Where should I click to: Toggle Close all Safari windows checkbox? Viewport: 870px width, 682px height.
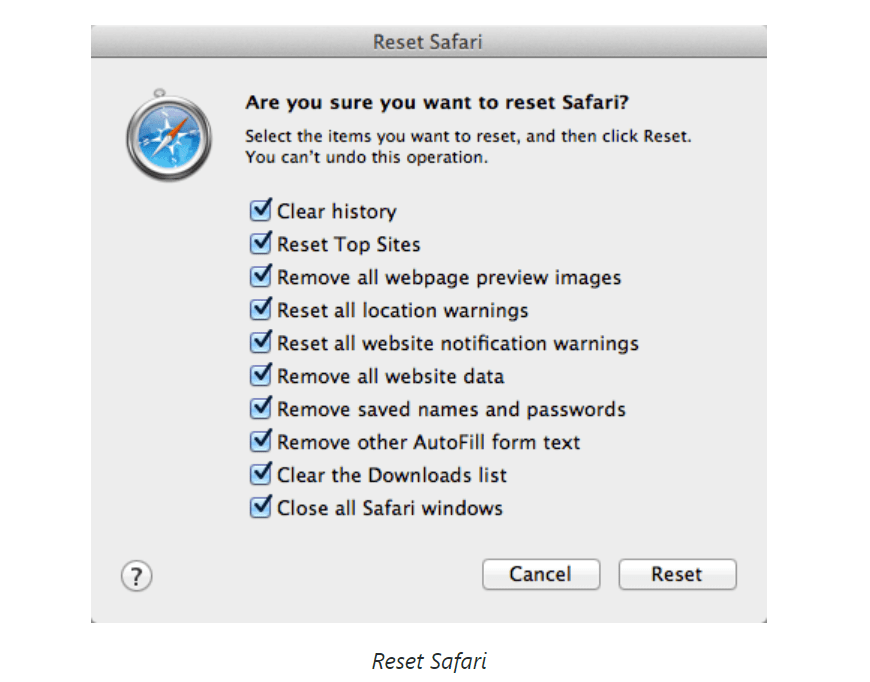(260, 507)
